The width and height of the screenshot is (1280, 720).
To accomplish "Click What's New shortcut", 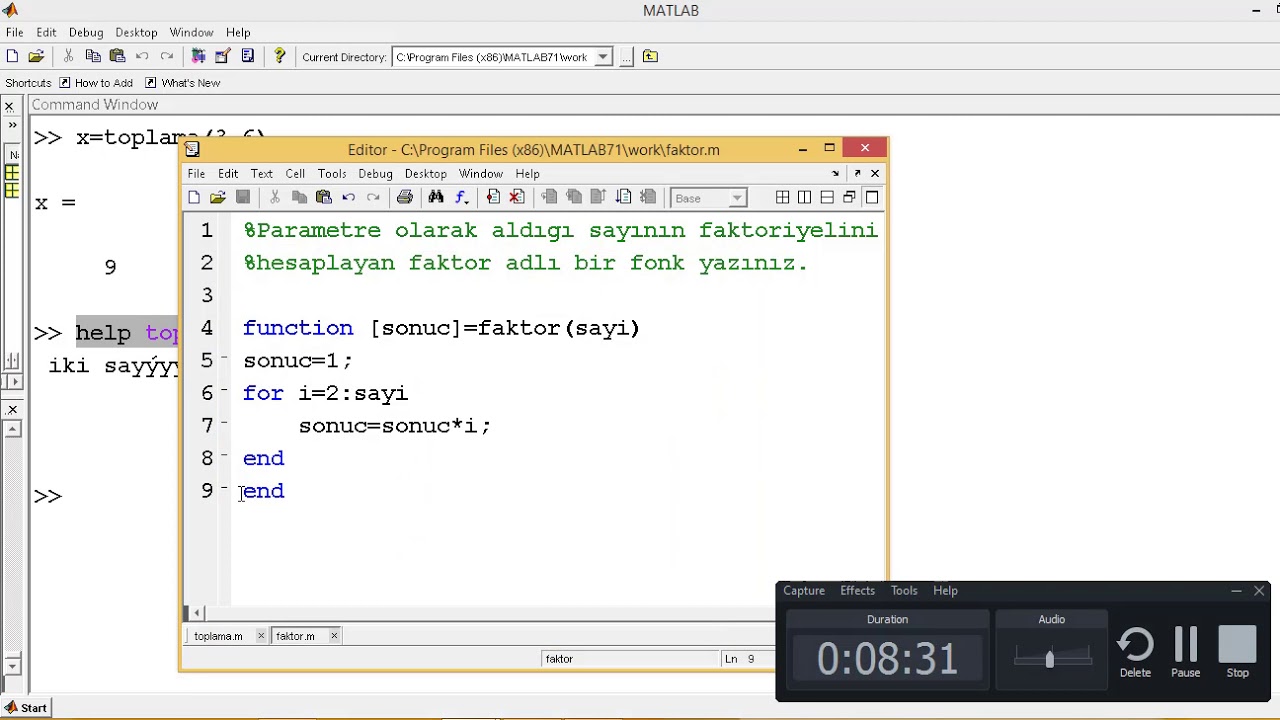I will [182, 83].
